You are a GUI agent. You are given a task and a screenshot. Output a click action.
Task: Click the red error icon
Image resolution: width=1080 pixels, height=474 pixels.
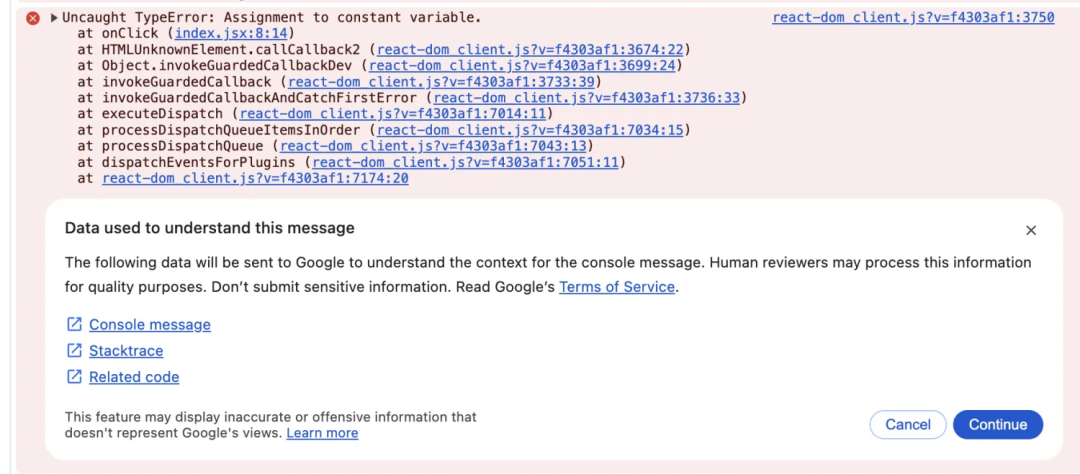(x=33, y=18)
